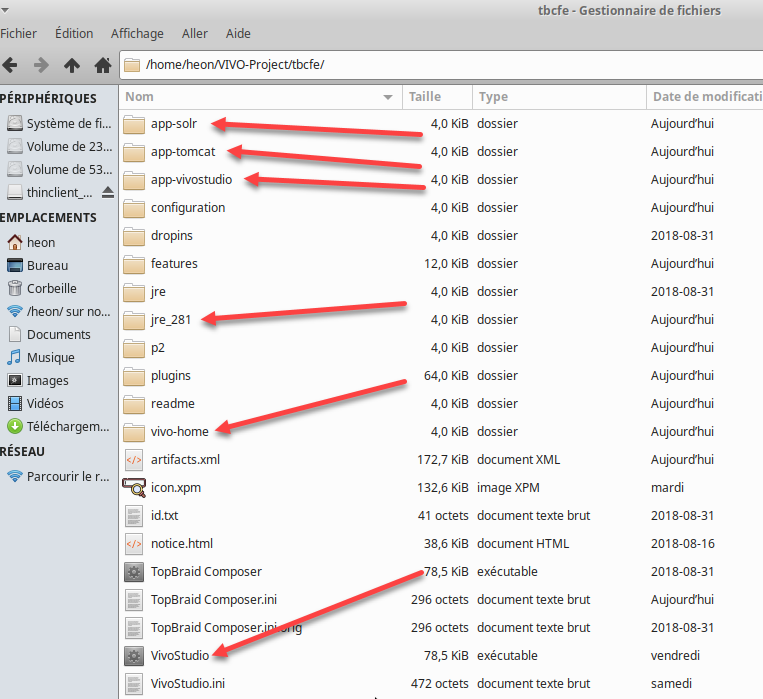Select the plugins folder icon
763x699 pixels.
(134, 376)
